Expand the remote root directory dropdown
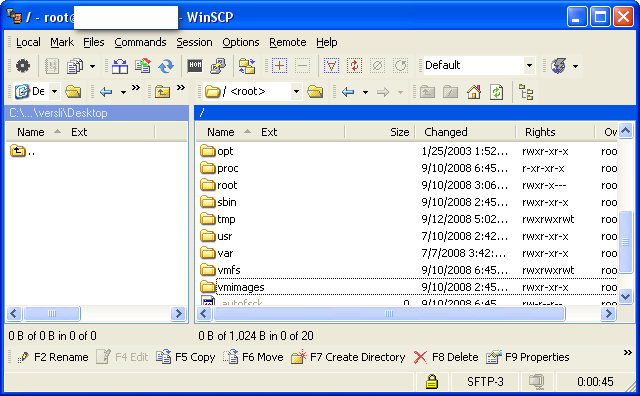Screen dimensions: 640x396 pyautogui.click(x=297, y=92)
